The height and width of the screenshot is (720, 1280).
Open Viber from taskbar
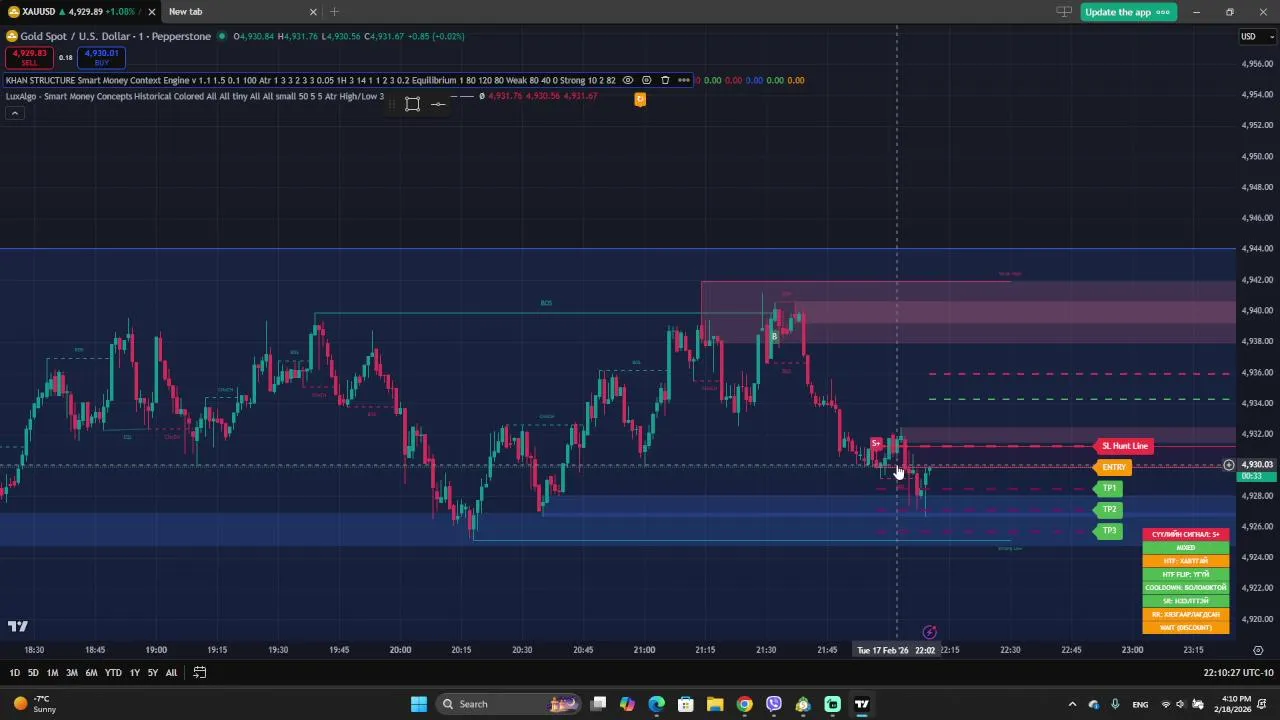pos(774,704)
